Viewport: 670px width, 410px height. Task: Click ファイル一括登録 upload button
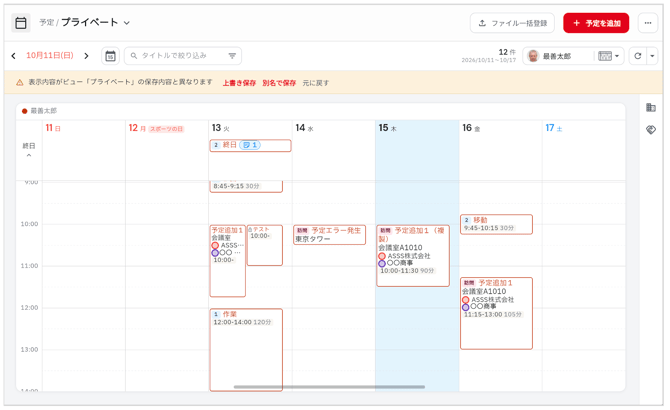coord(512,23)
